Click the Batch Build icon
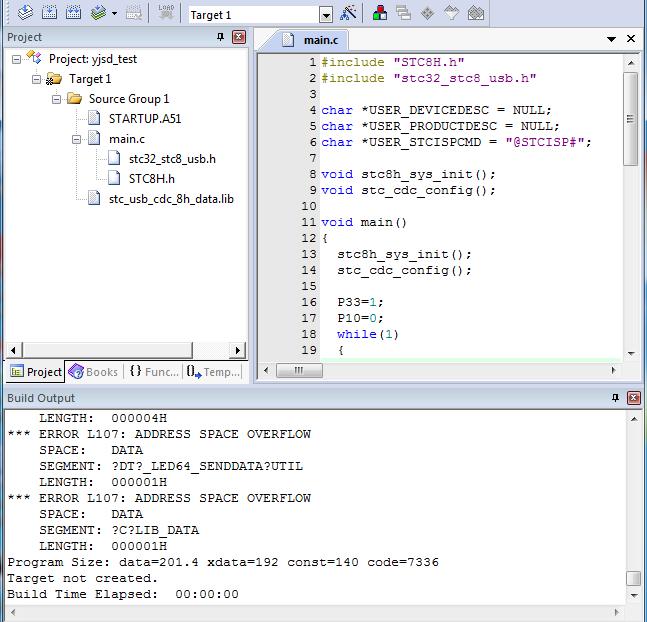Image resolution: width=647 pixels, height=622 pixels. pyautogui.click(x=98, y=13)
